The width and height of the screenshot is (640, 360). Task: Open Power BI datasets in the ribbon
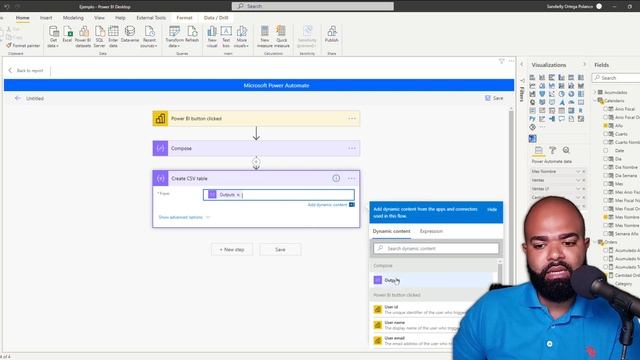click(83, 37)
